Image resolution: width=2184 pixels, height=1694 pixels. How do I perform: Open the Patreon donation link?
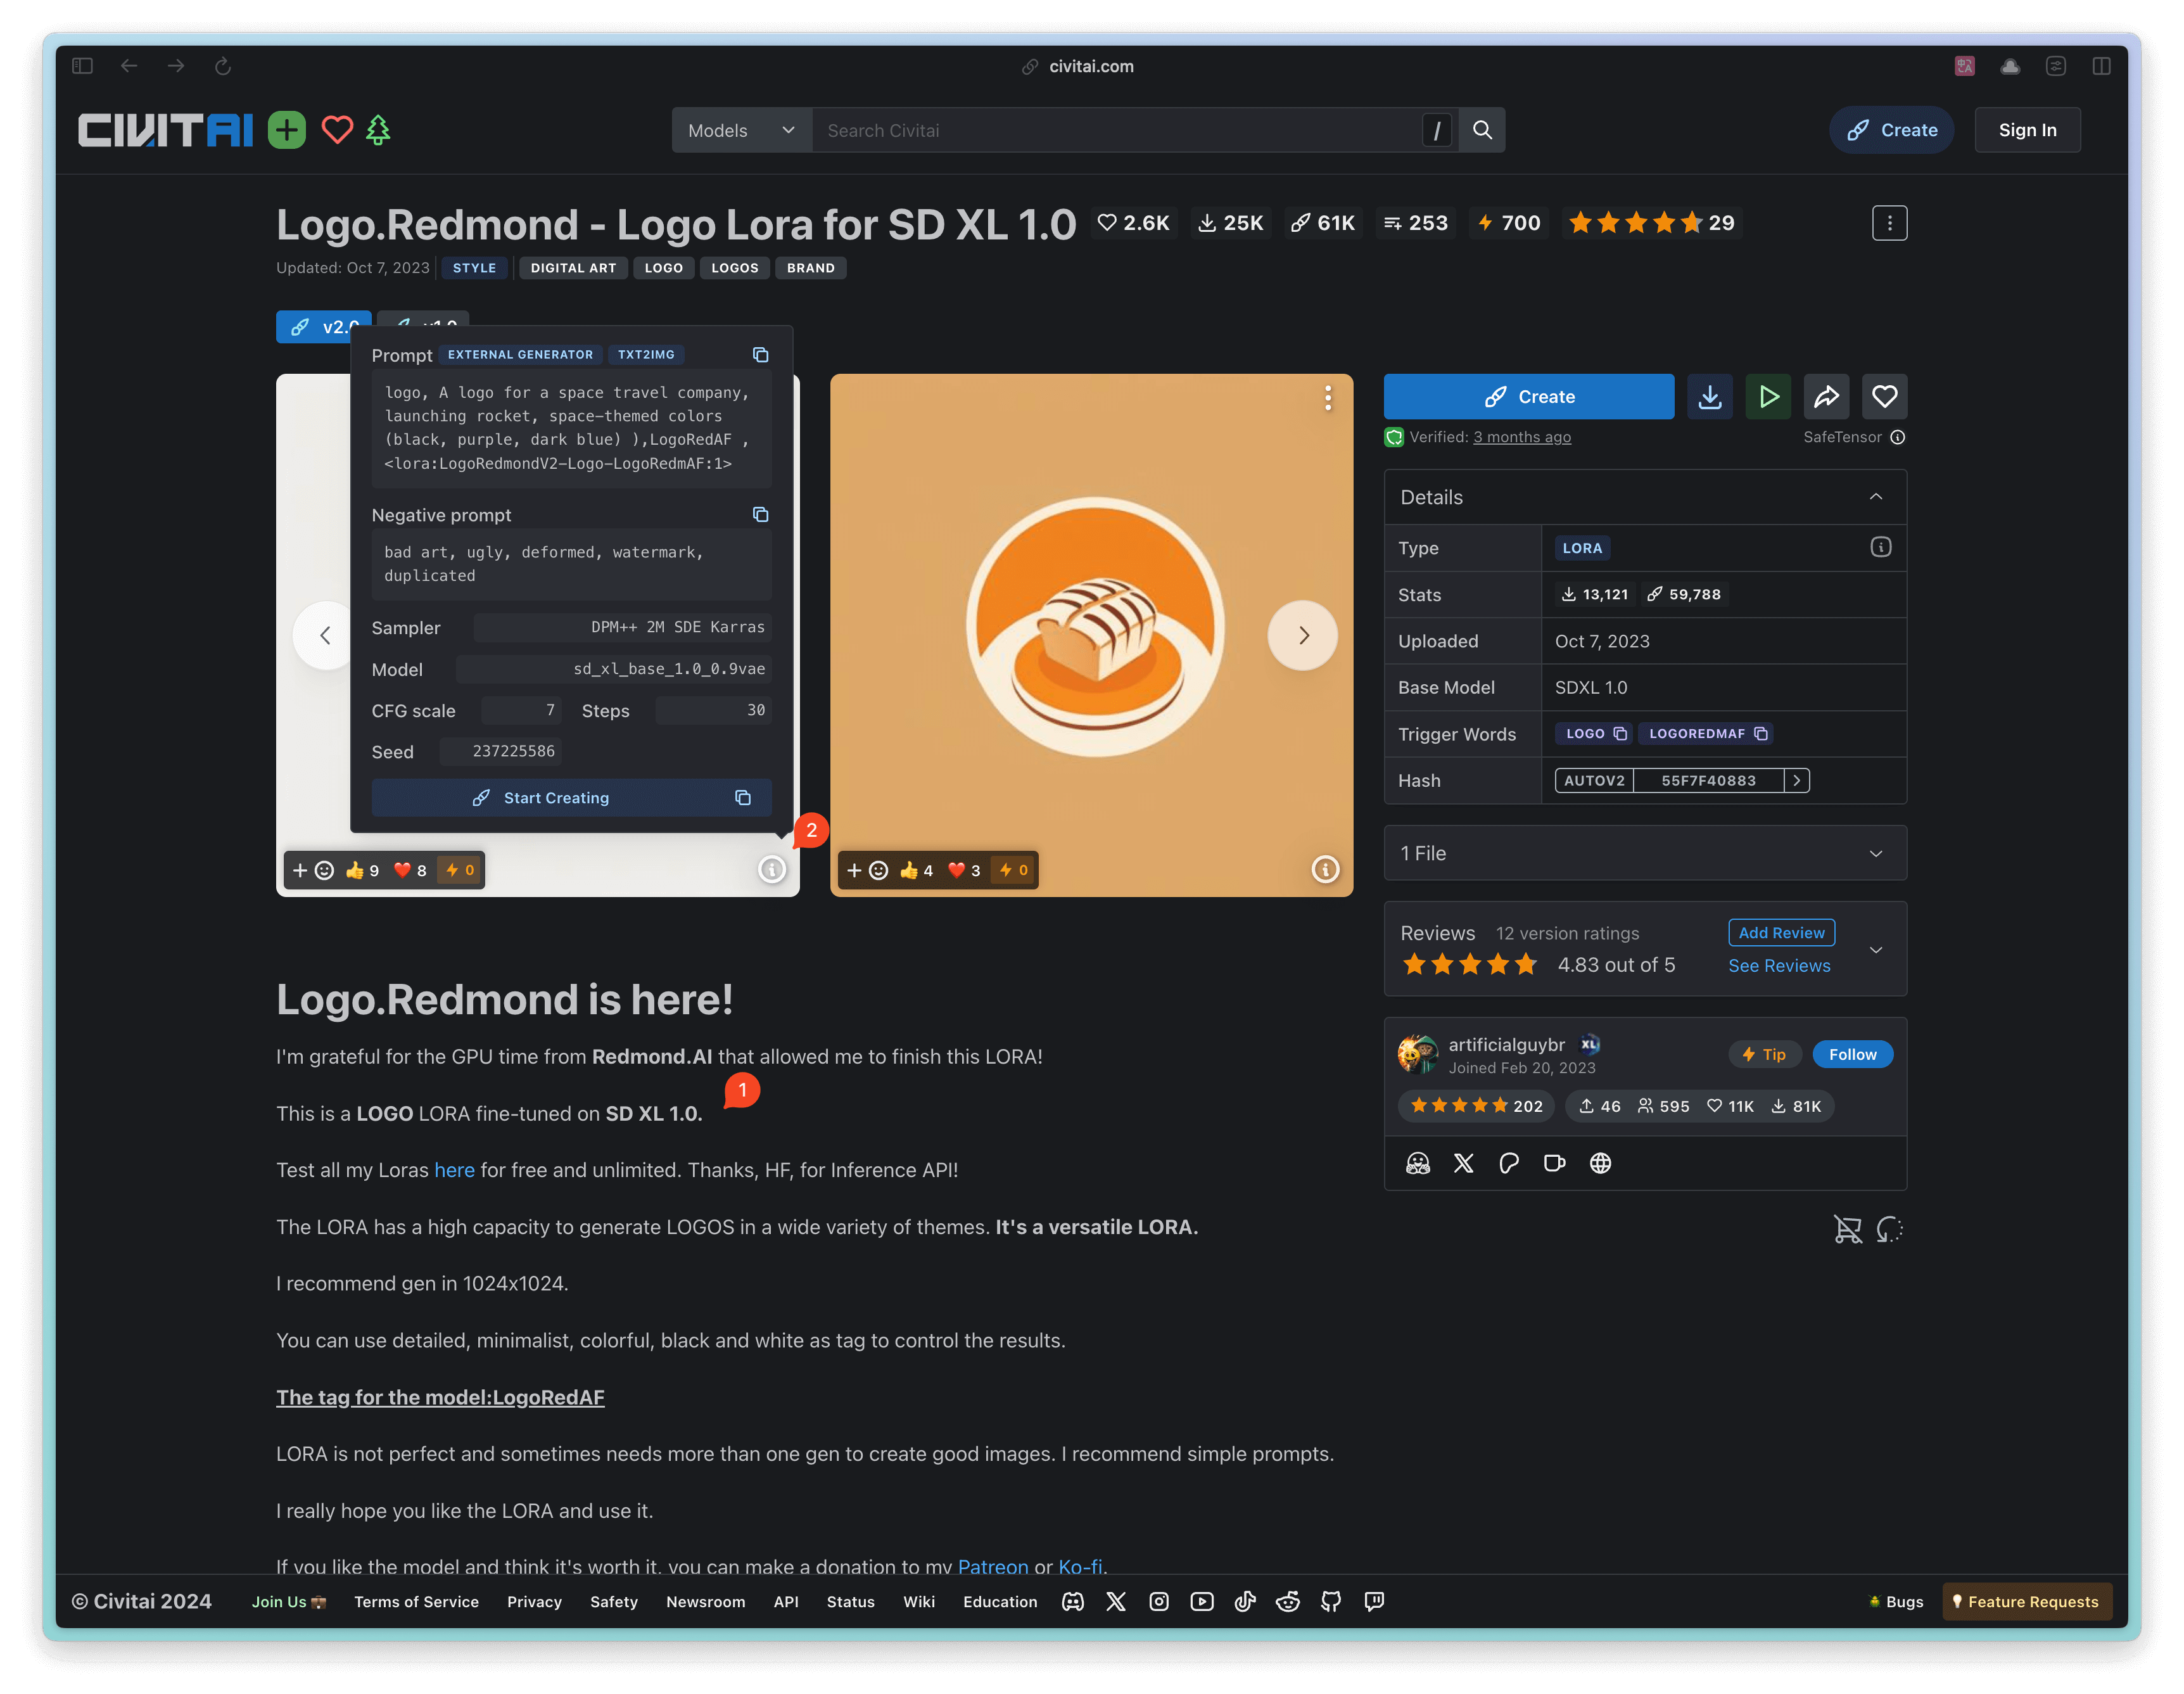click(x=993, y=1567)
